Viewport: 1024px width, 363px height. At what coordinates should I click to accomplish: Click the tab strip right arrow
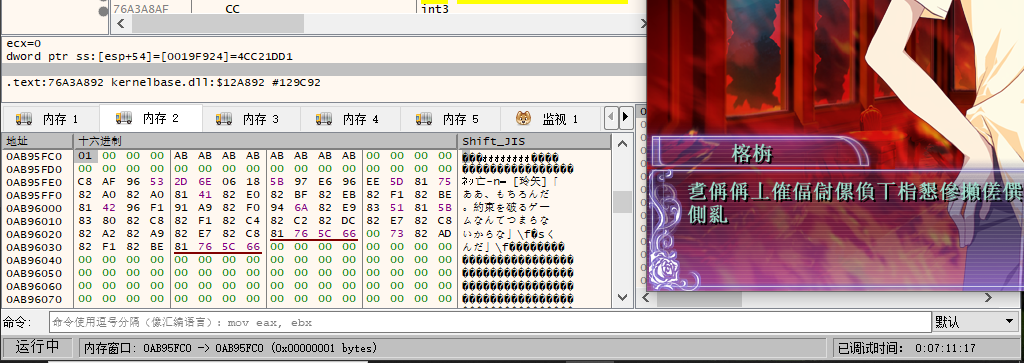click(625, 118)
